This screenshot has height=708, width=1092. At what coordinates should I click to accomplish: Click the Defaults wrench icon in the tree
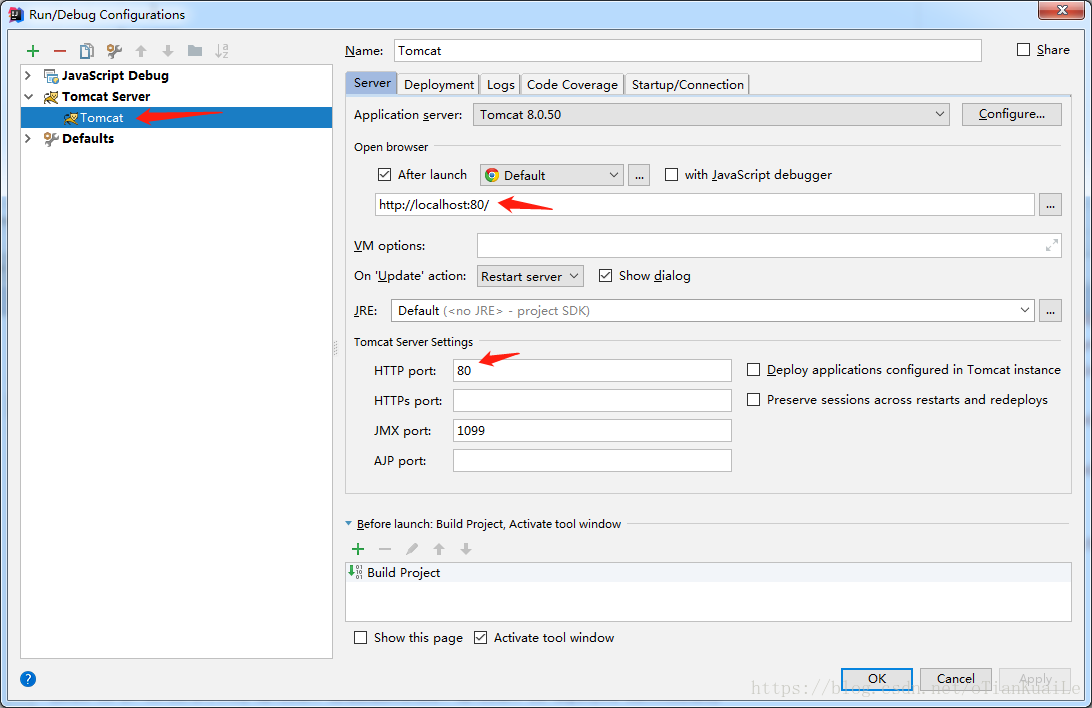[x=51, y=139]
